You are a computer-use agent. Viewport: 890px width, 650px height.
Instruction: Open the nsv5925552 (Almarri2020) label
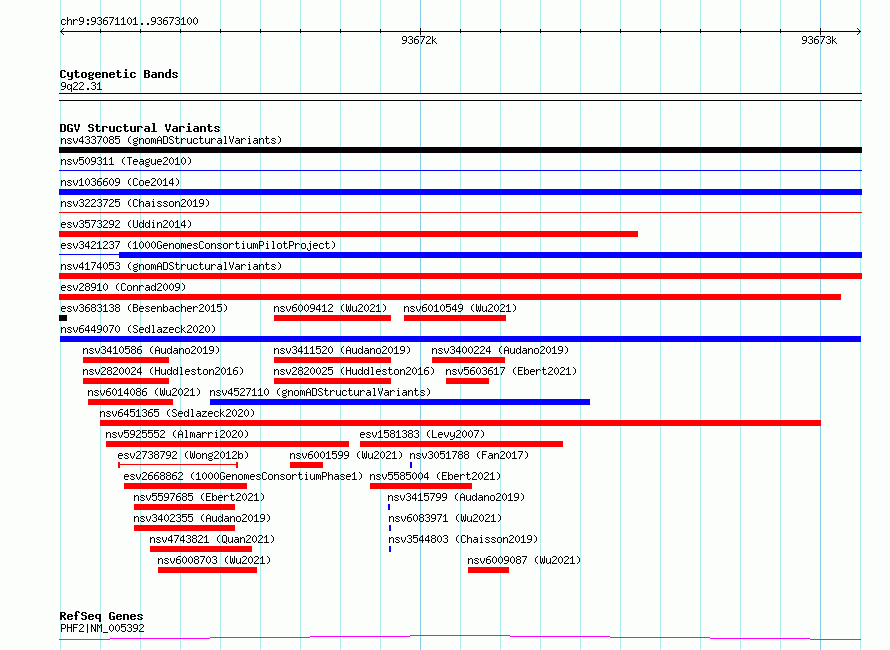click(x=177, y=434)
